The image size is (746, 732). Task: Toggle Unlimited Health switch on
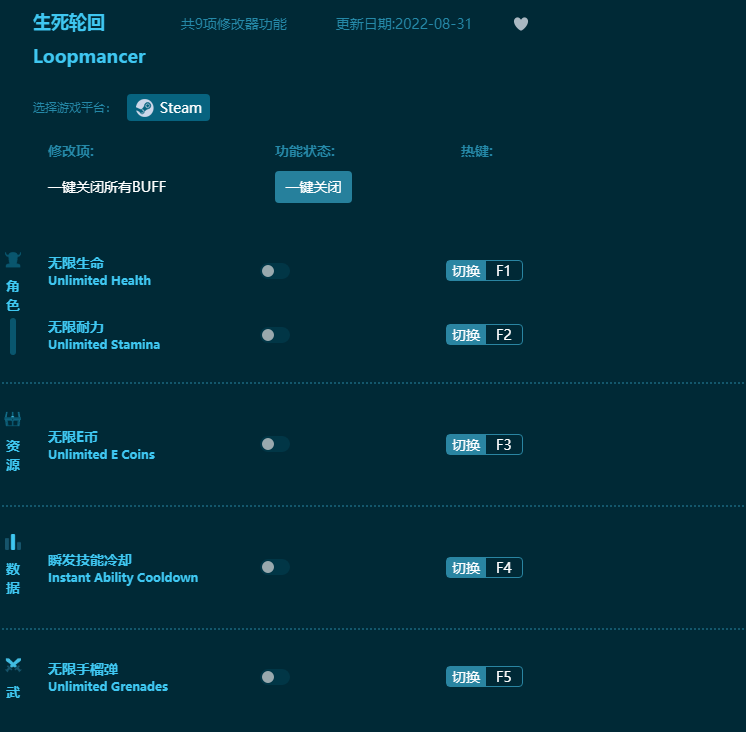pos(275,271)
